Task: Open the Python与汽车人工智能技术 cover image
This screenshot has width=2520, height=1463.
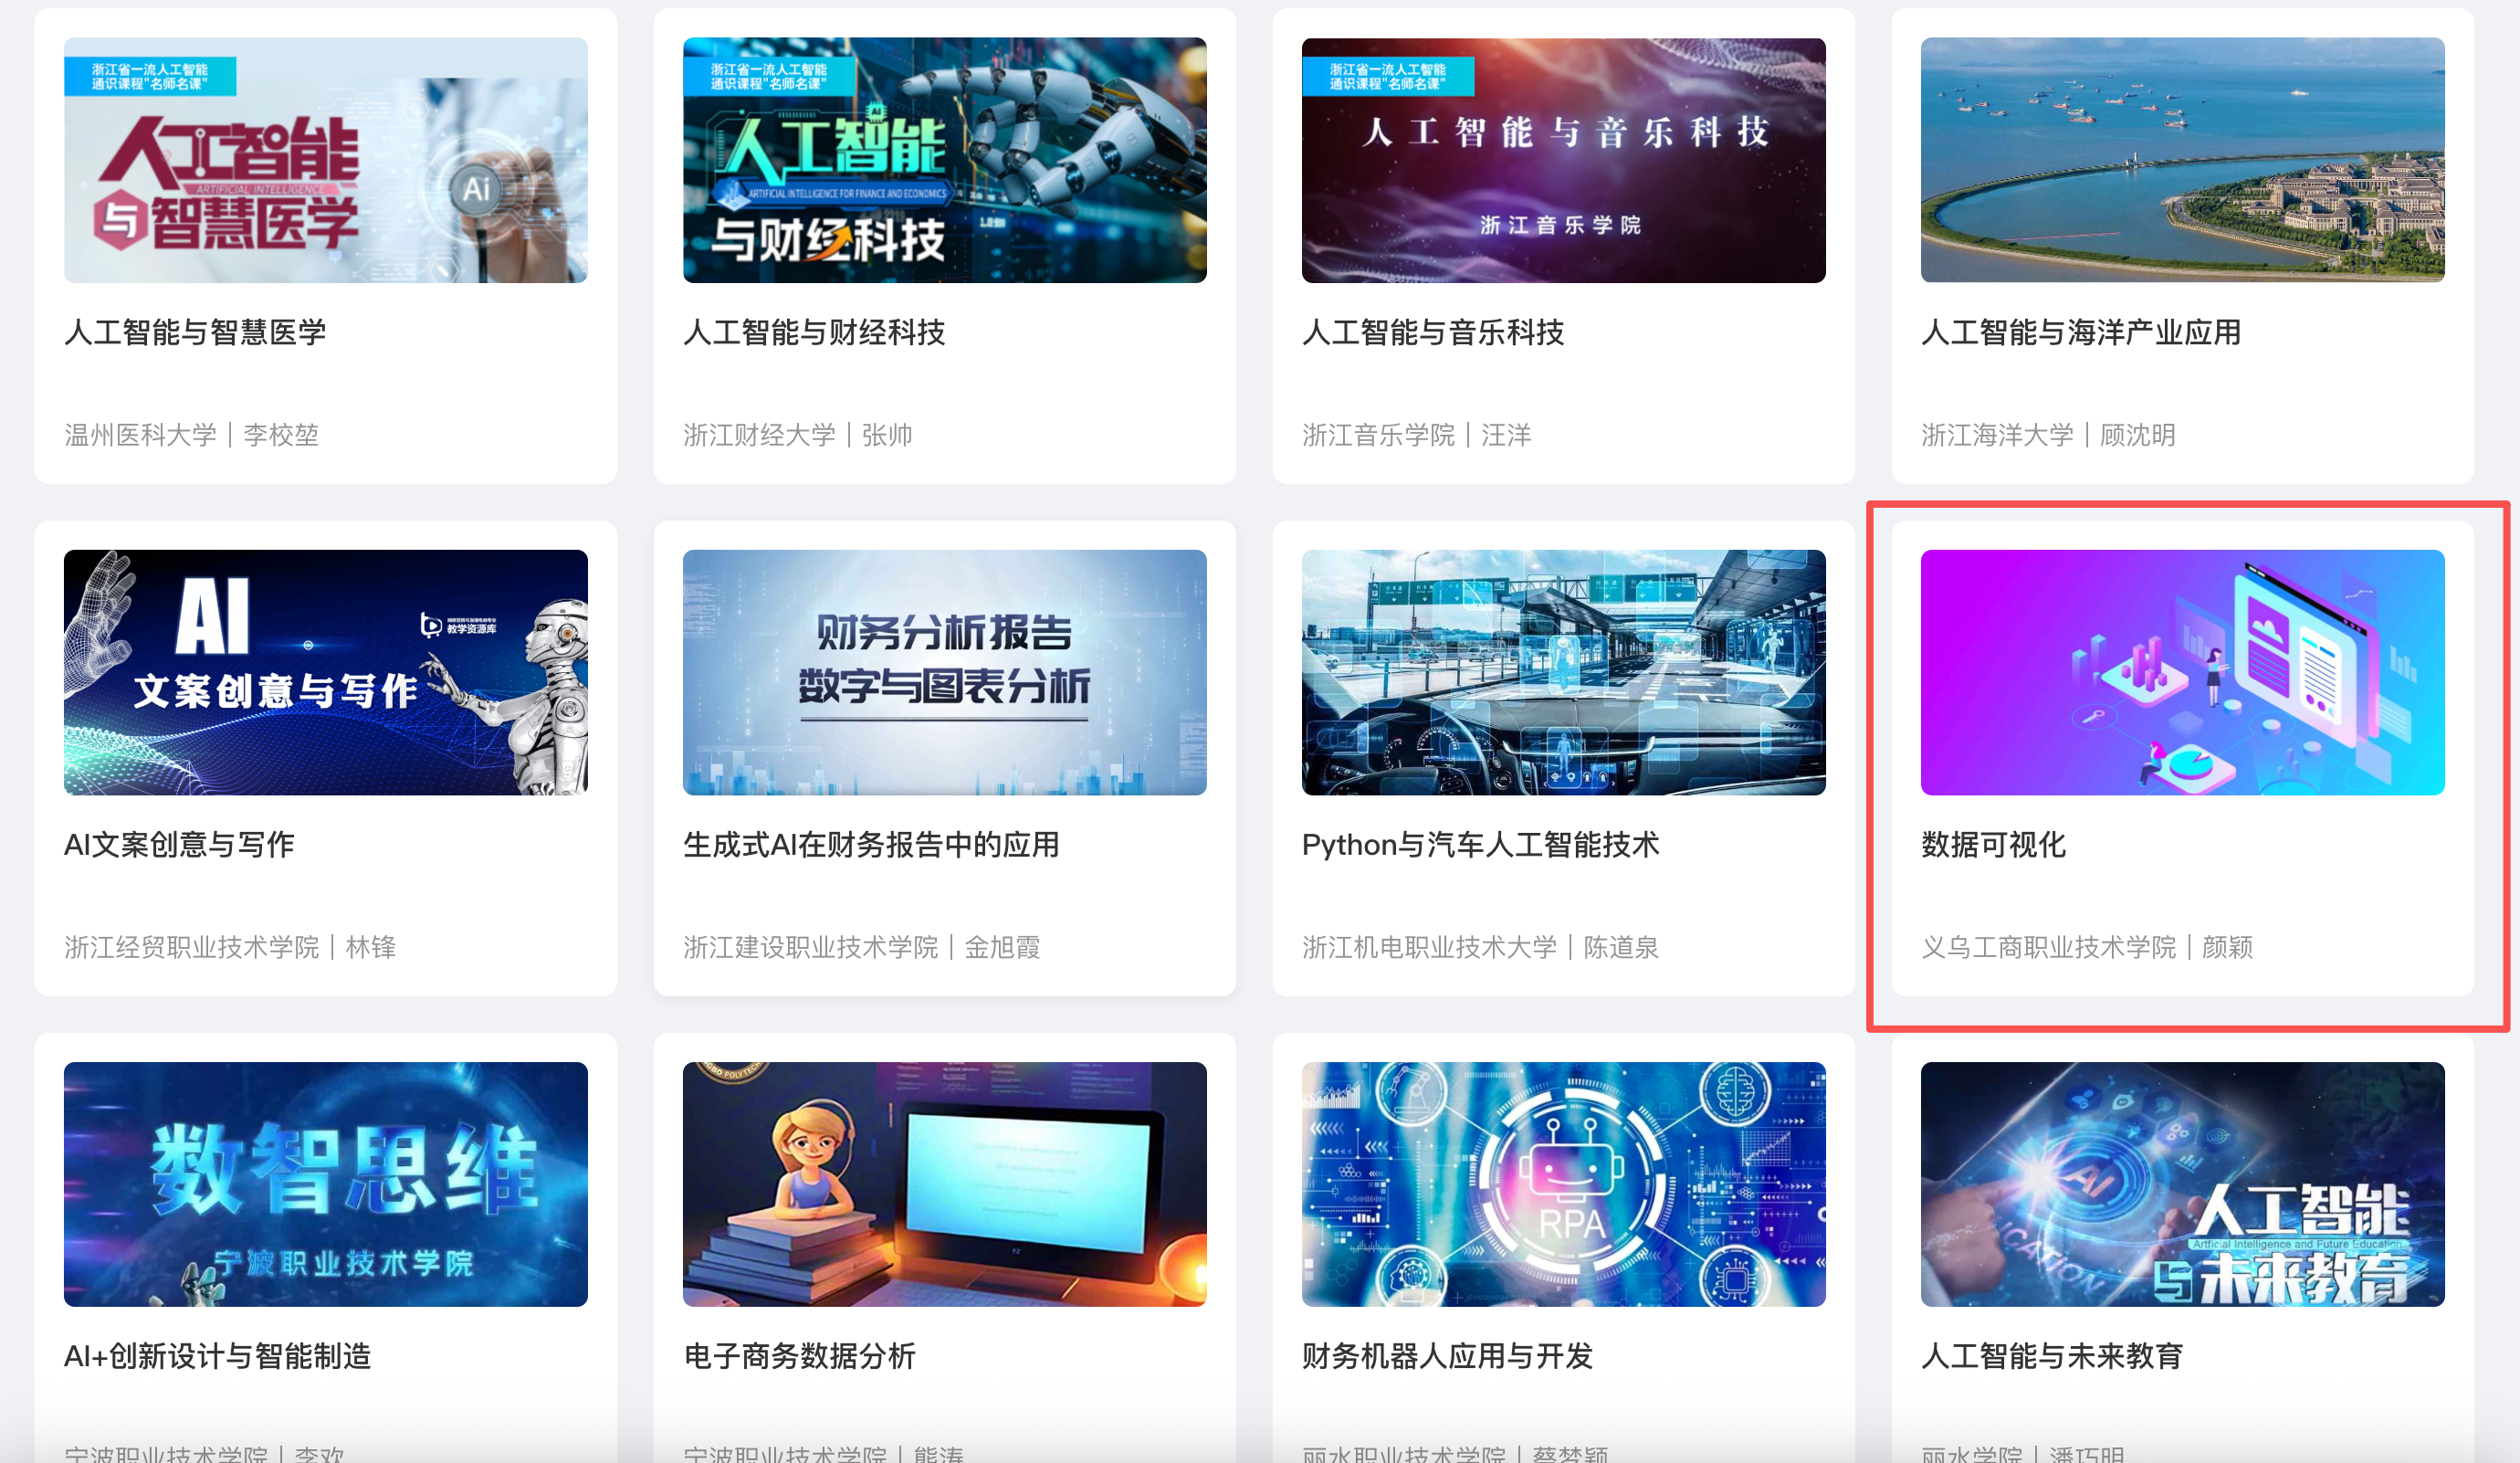Action: (1563, 672)
